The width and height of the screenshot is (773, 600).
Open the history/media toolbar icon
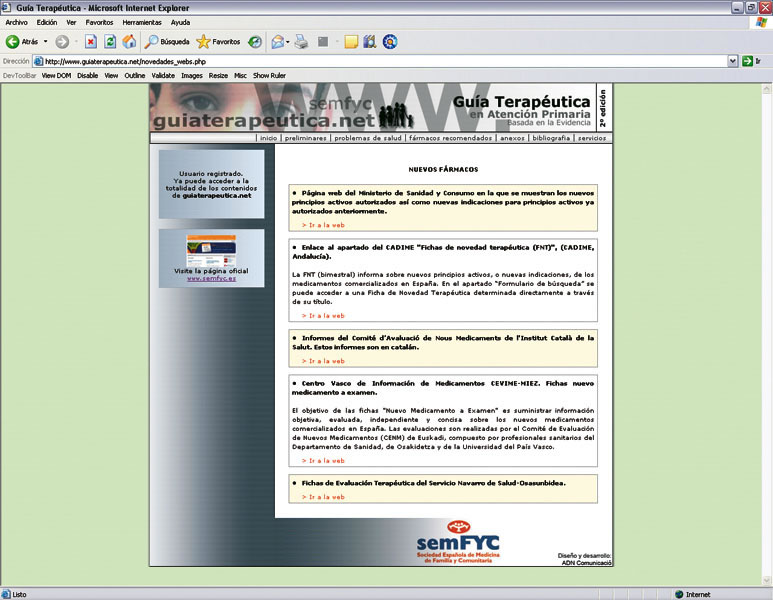255,42
